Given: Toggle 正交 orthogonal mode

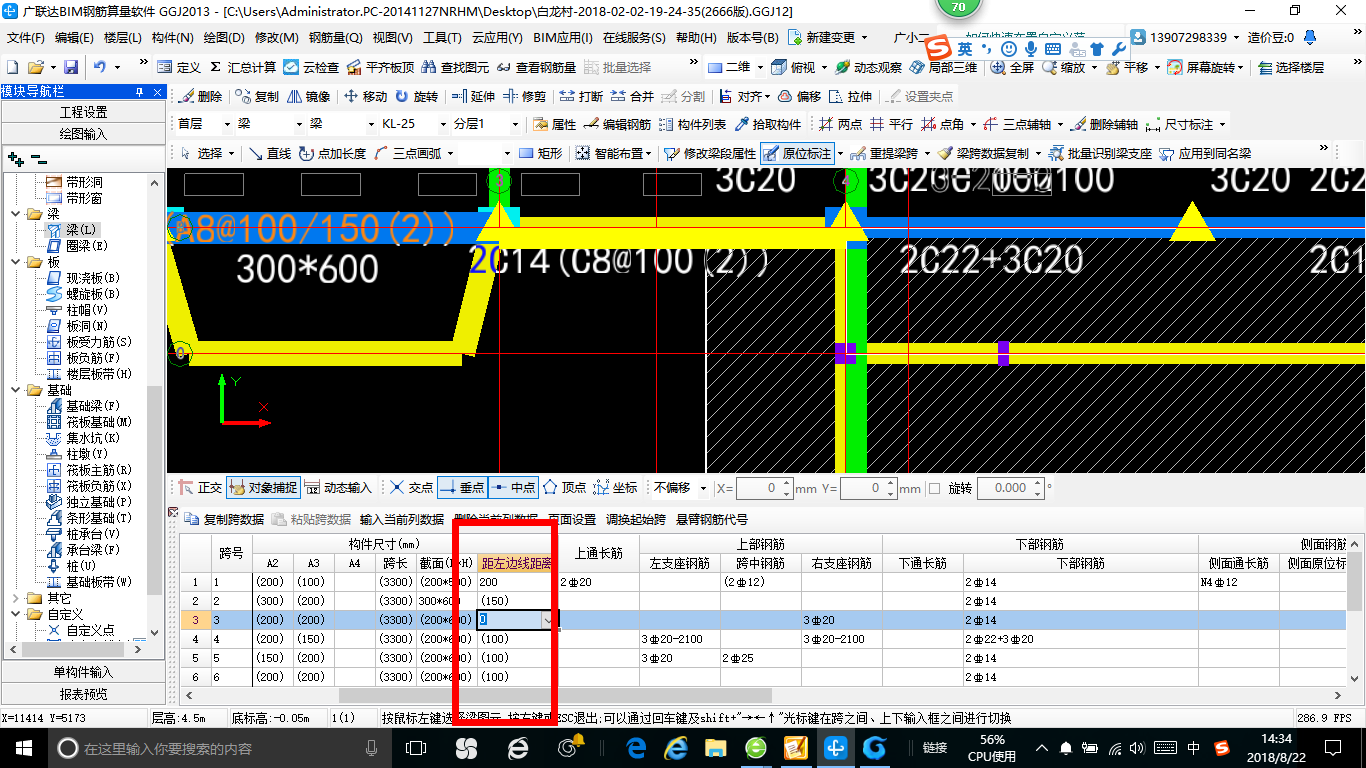Looking at the screenshot, I should coord(200,488).
